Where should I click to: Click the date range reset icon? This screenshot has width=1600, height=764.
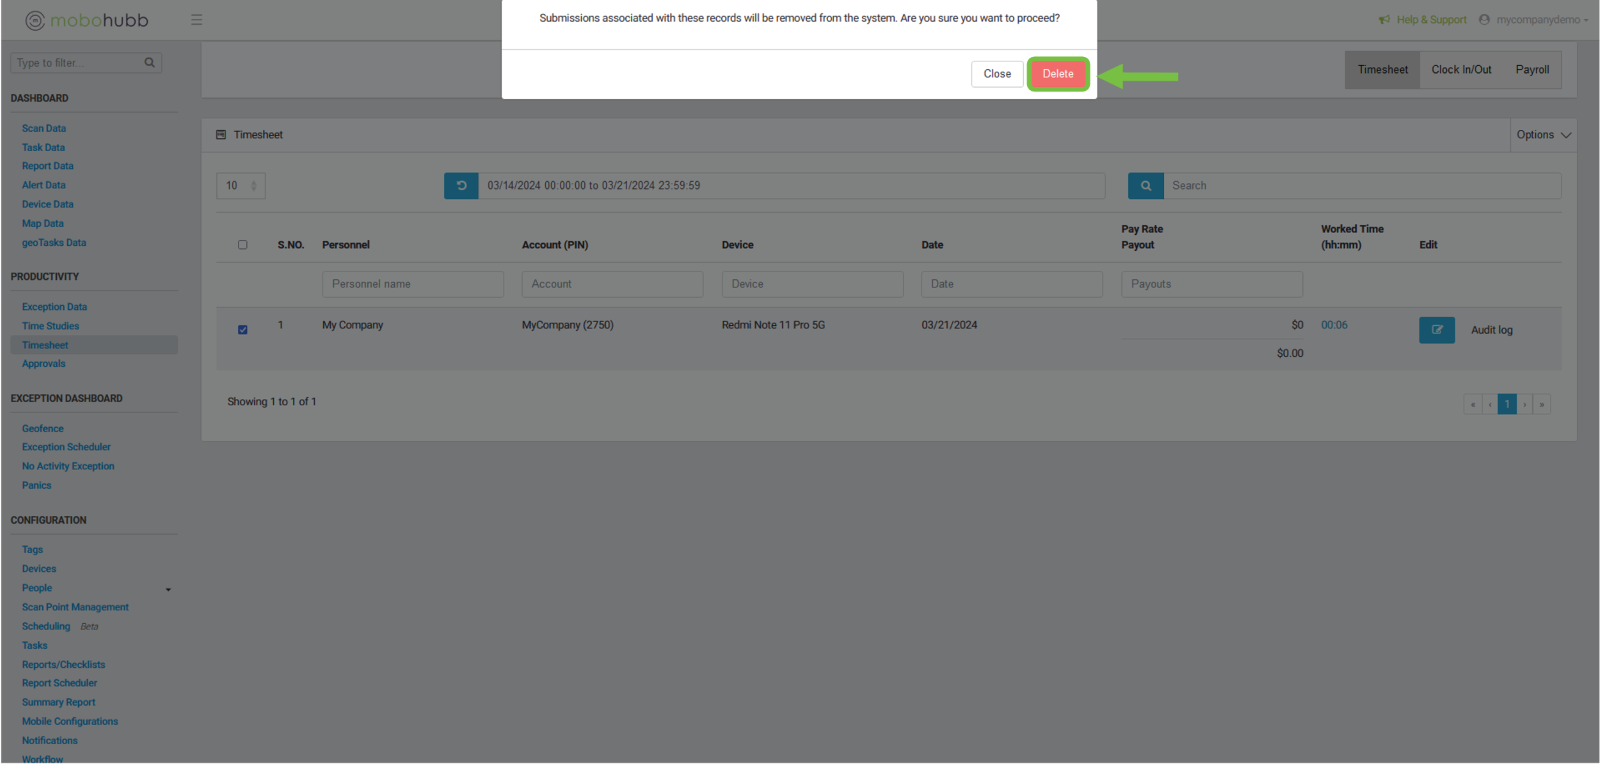pyautogui.click(x=461, y=186)
